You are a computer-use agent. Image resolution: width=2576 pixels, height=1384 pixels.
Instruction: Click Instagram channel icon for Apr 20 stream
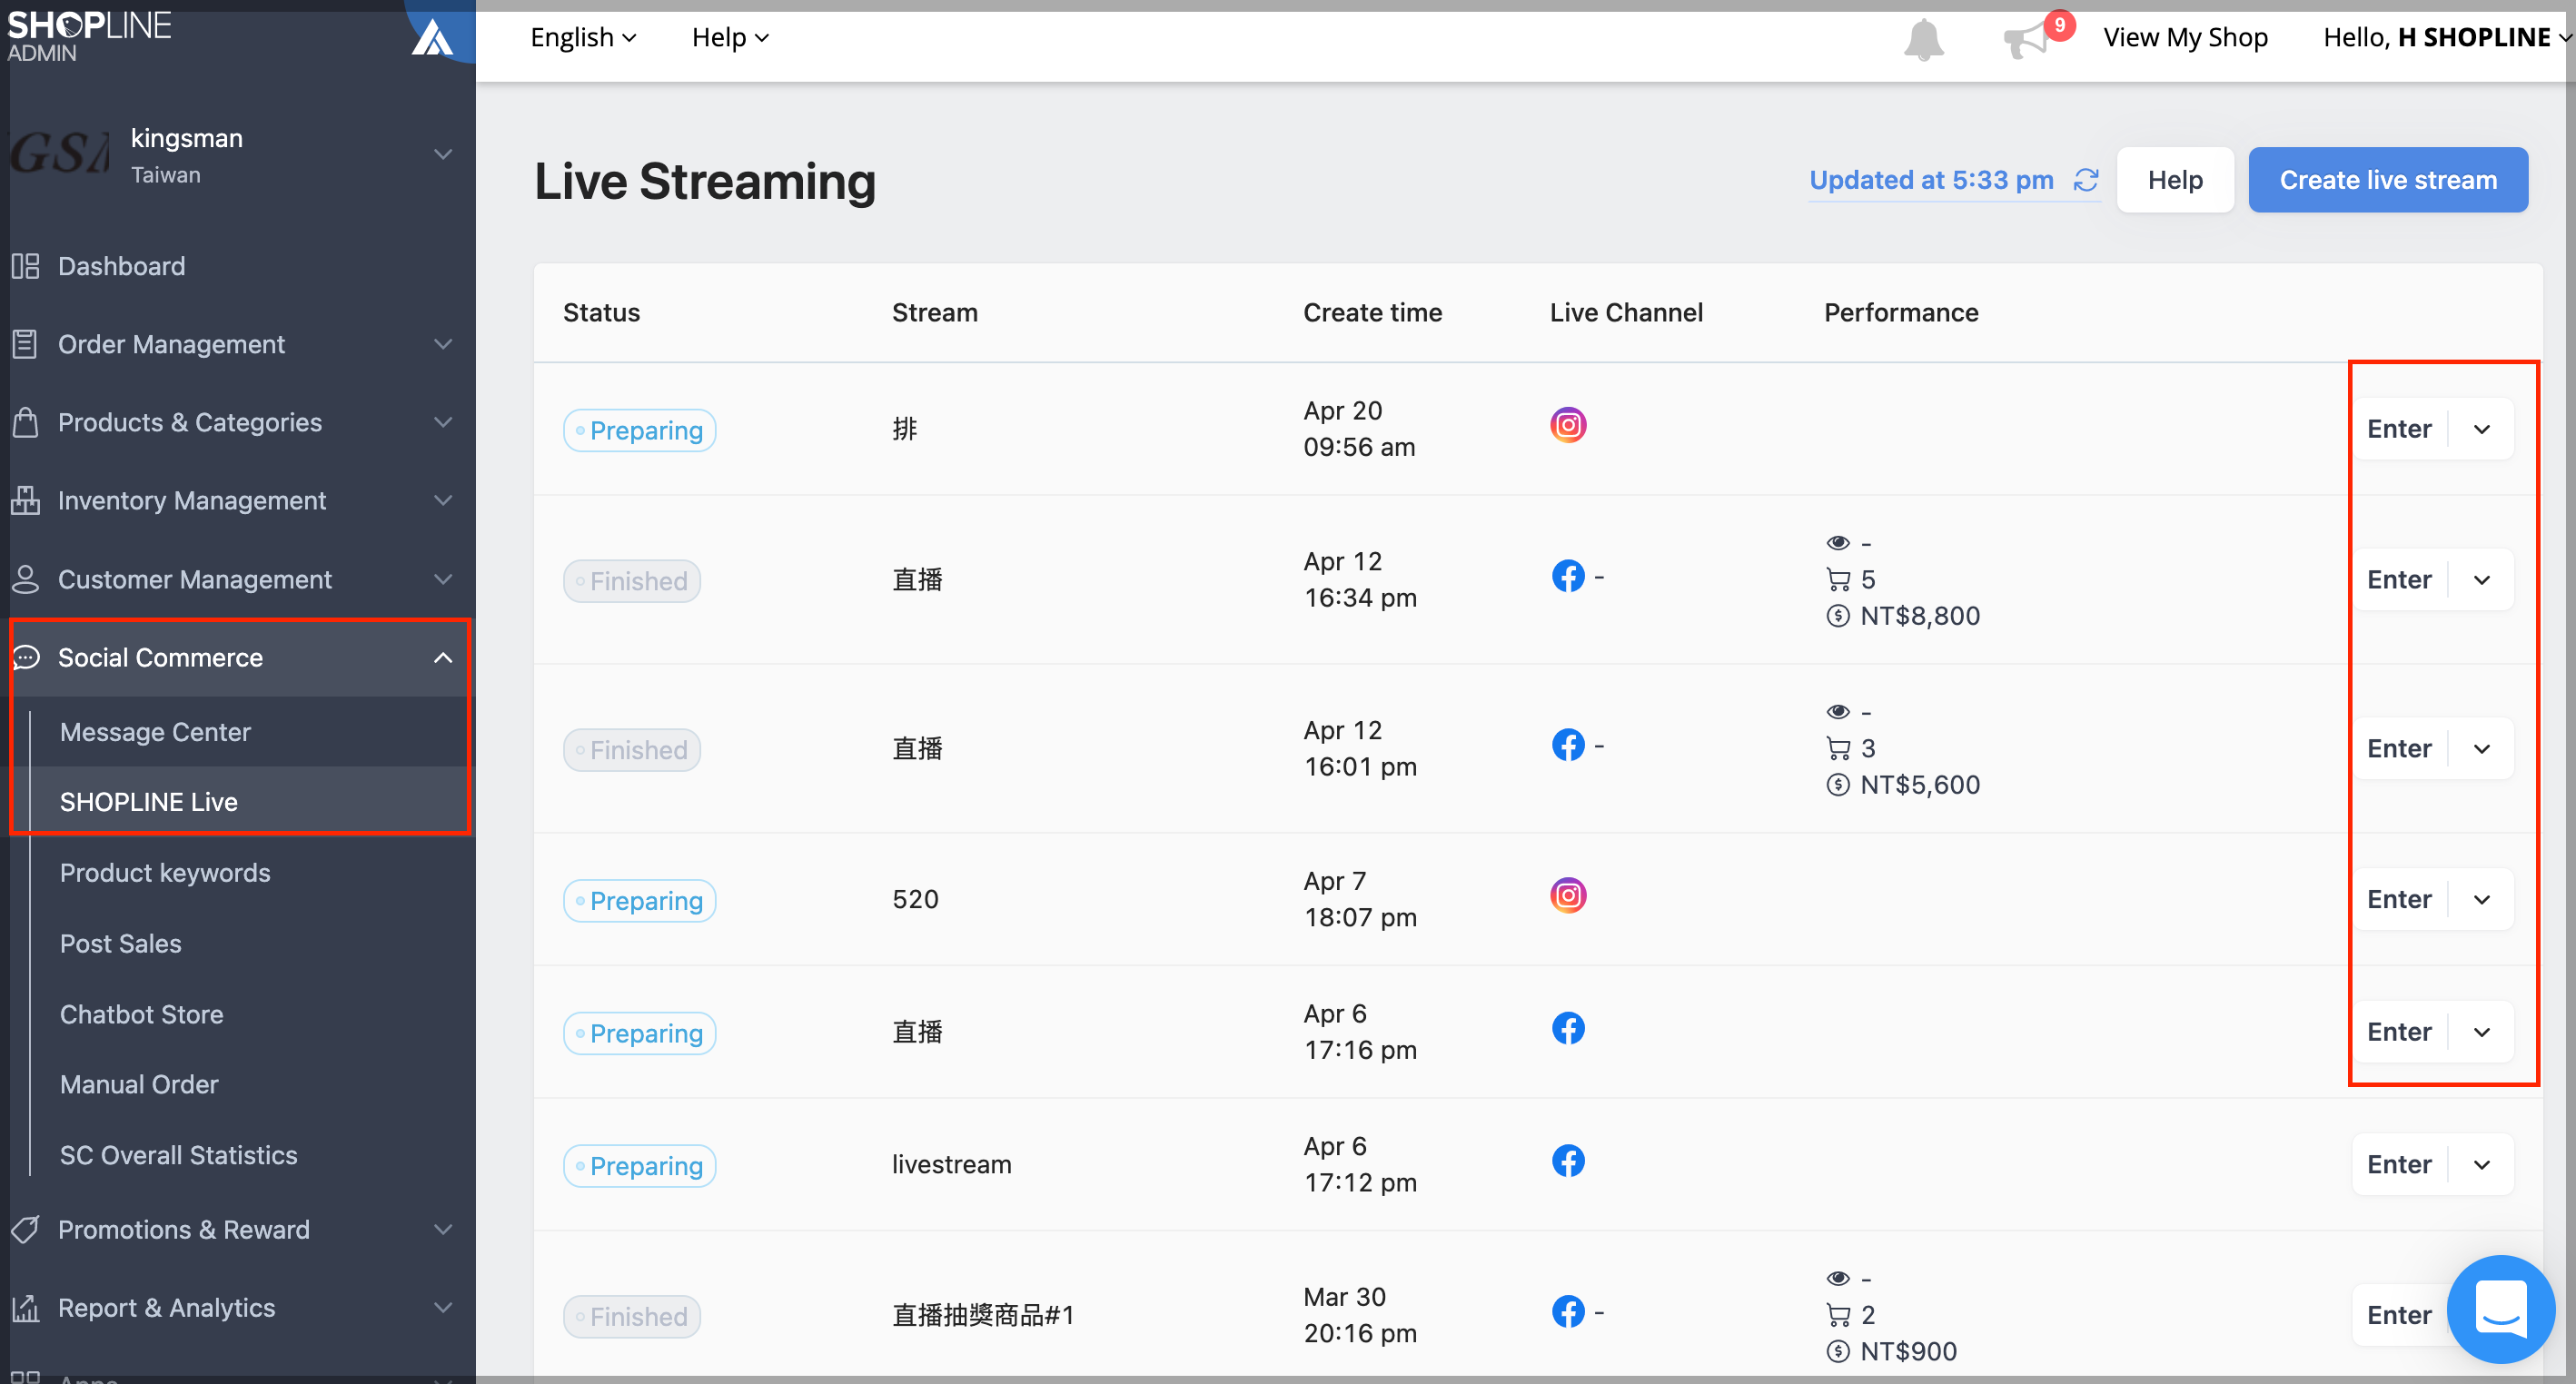(1568, 425)
